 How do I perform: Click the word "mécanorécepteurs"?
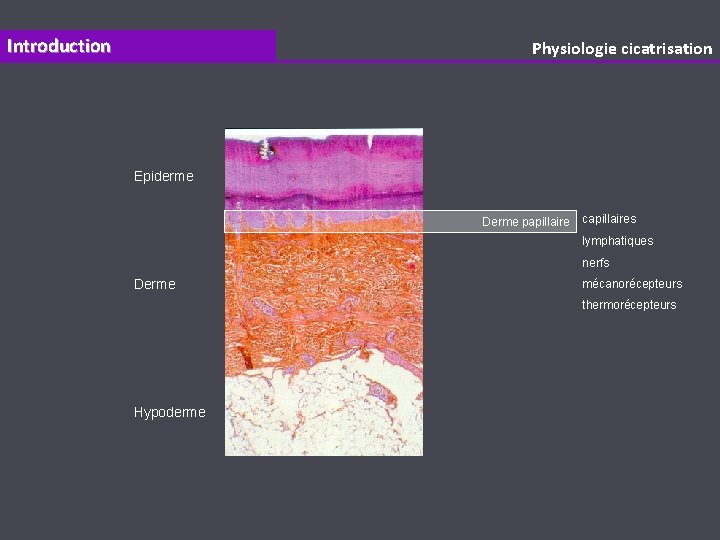(632, 284)
